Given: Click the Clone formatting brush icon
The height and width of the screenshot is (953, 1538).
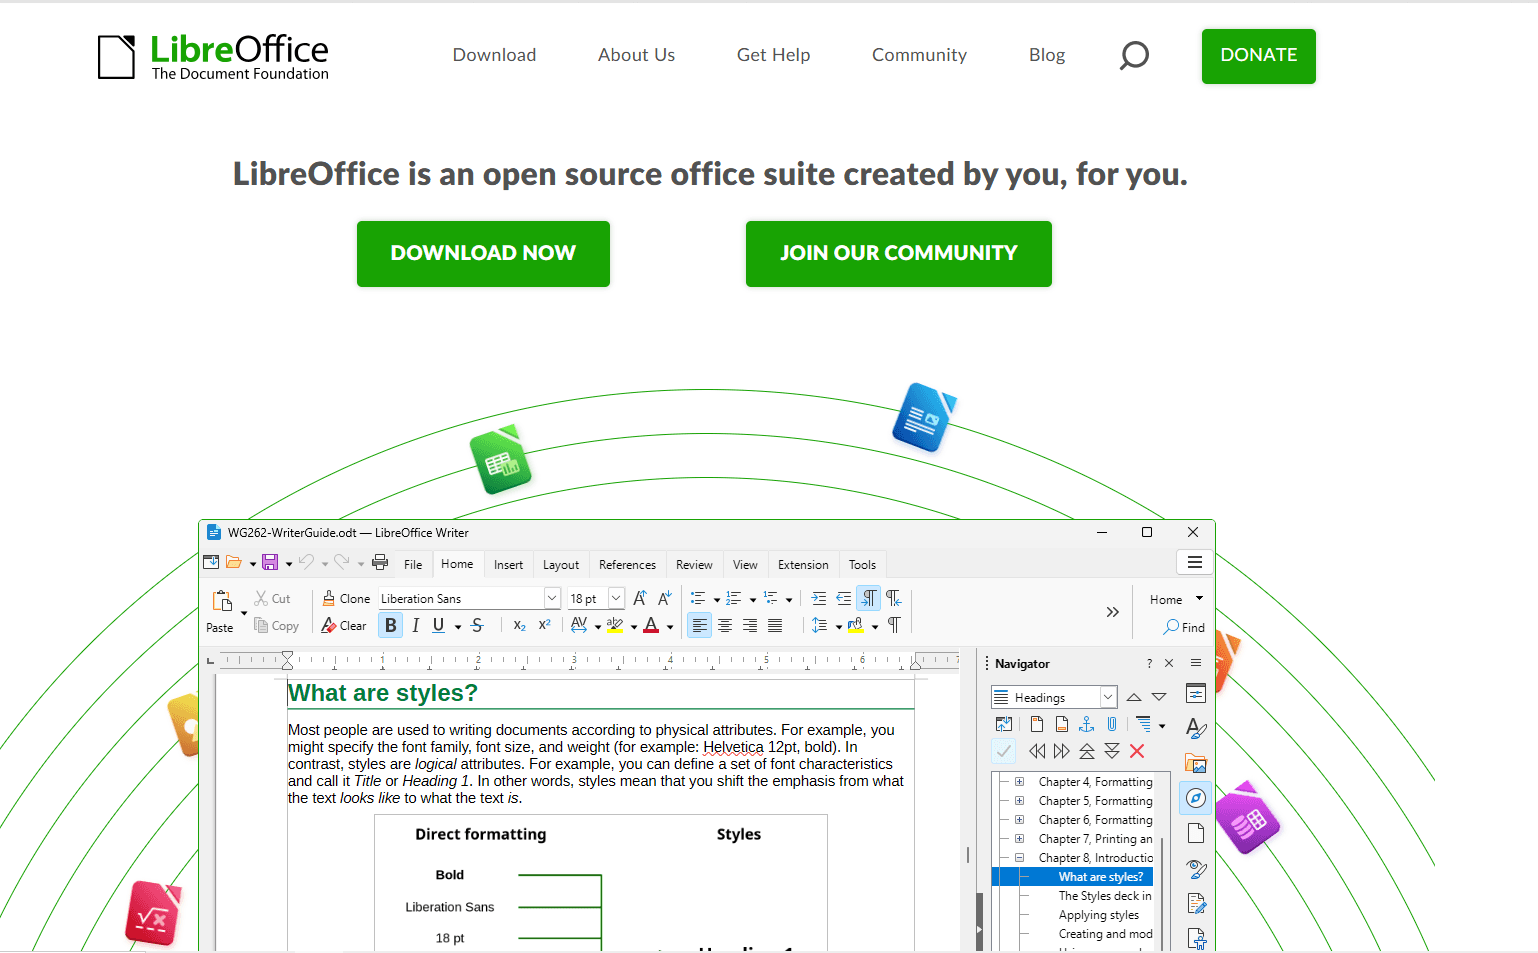Looking at the screenshot, I should click(329, 598).
